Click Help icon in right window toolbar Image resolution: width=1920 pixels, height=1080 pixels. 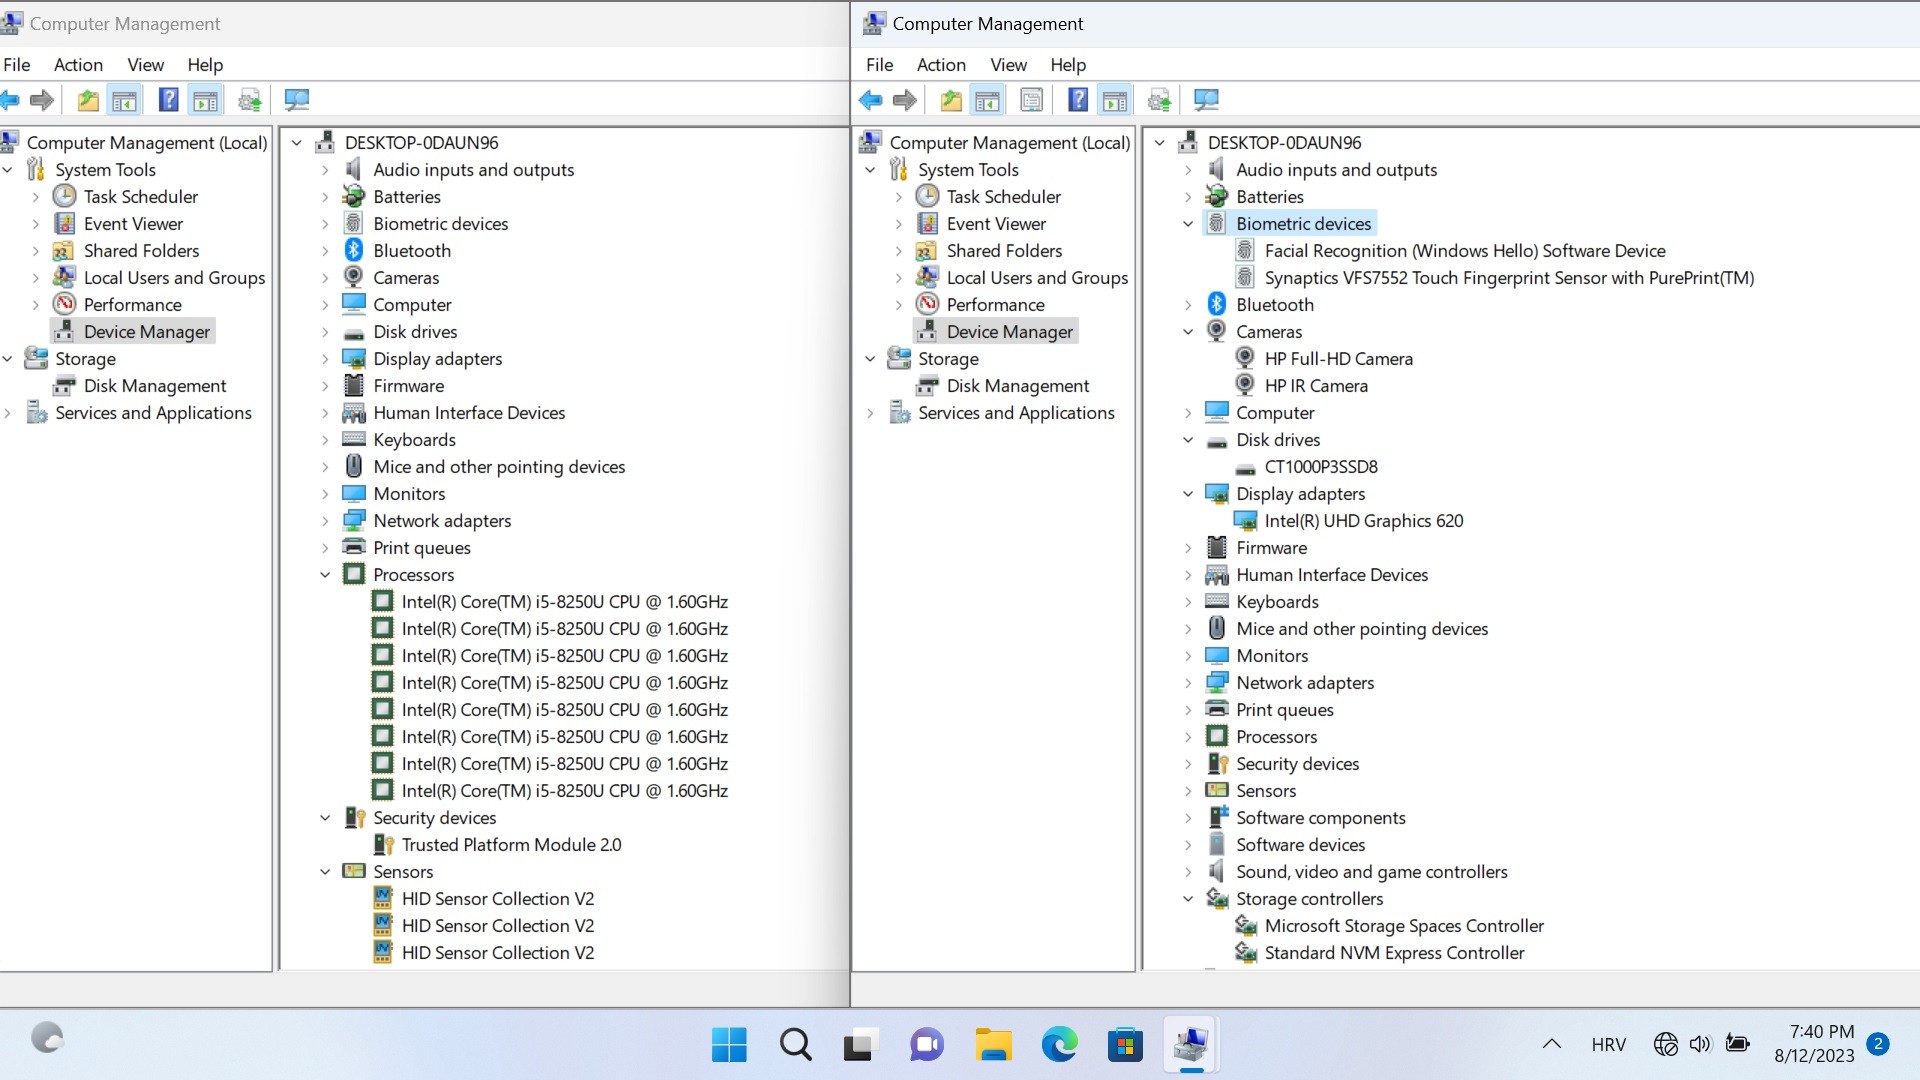tap(1078, 100)
